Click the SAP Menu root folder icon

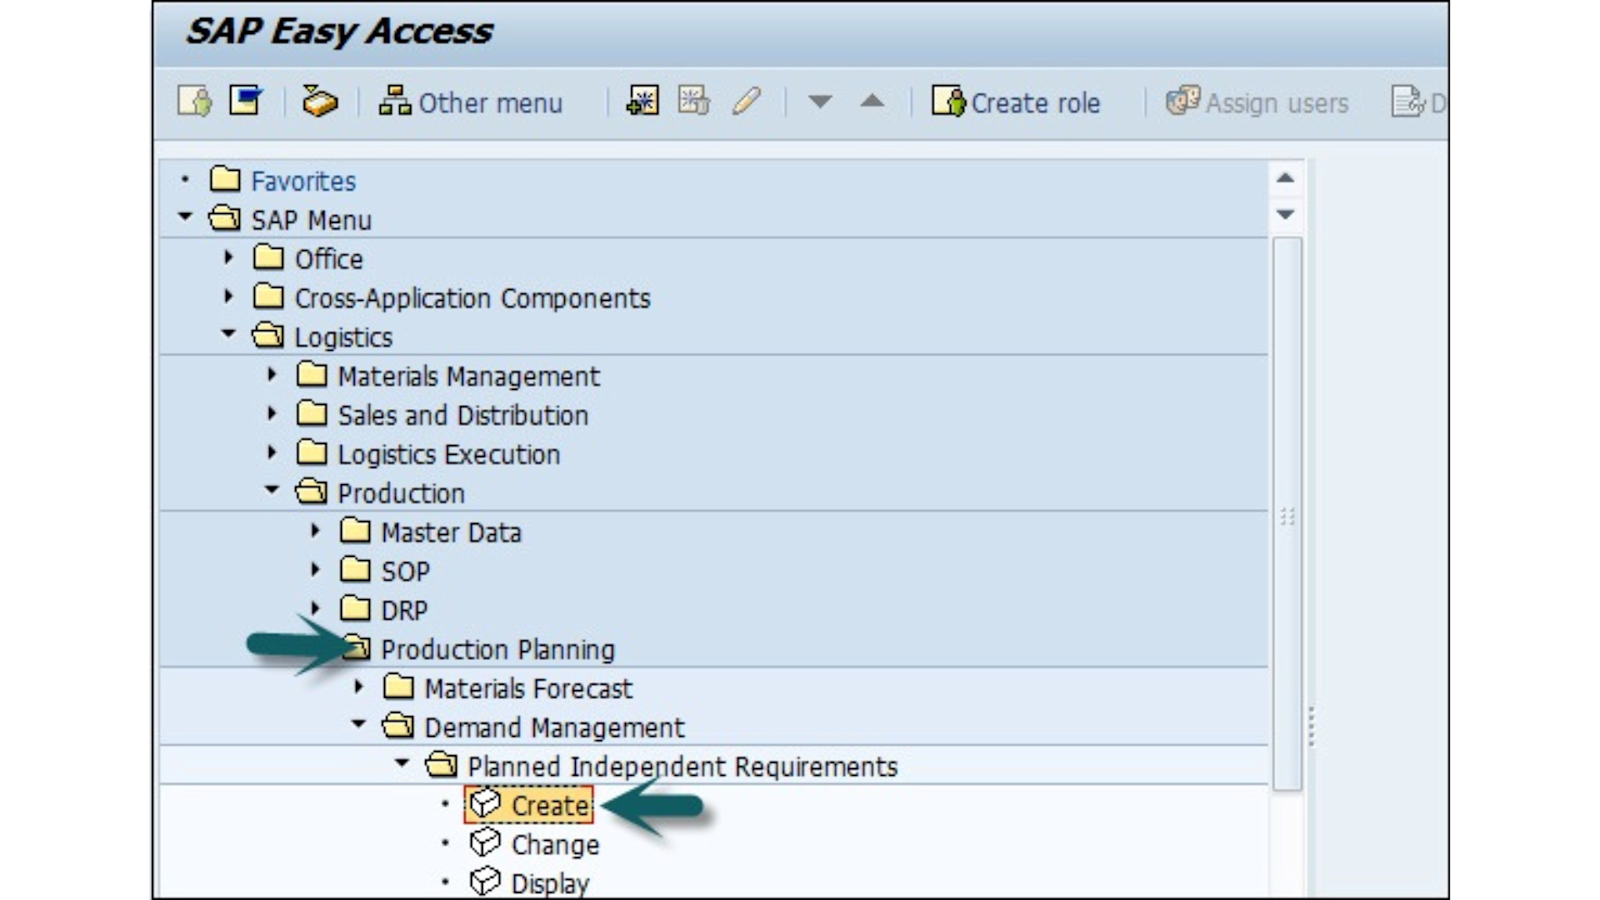pyautogui.click(x=224, y=218)
